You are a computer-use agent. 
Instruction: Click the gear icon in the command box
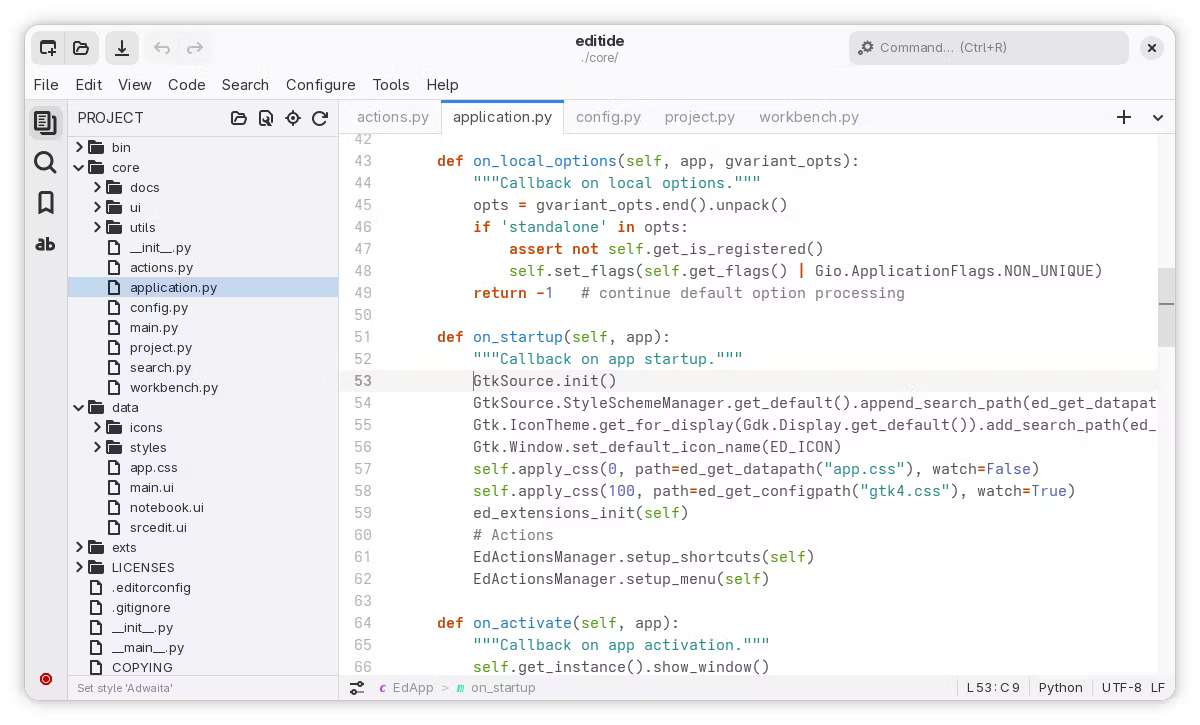tap(866, 47)
